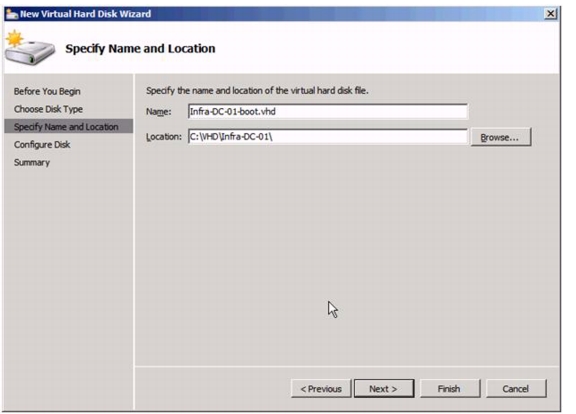Click the hard disk drive icon
Image resolution: width=576 pixels, height=414 pixels.
30,48
